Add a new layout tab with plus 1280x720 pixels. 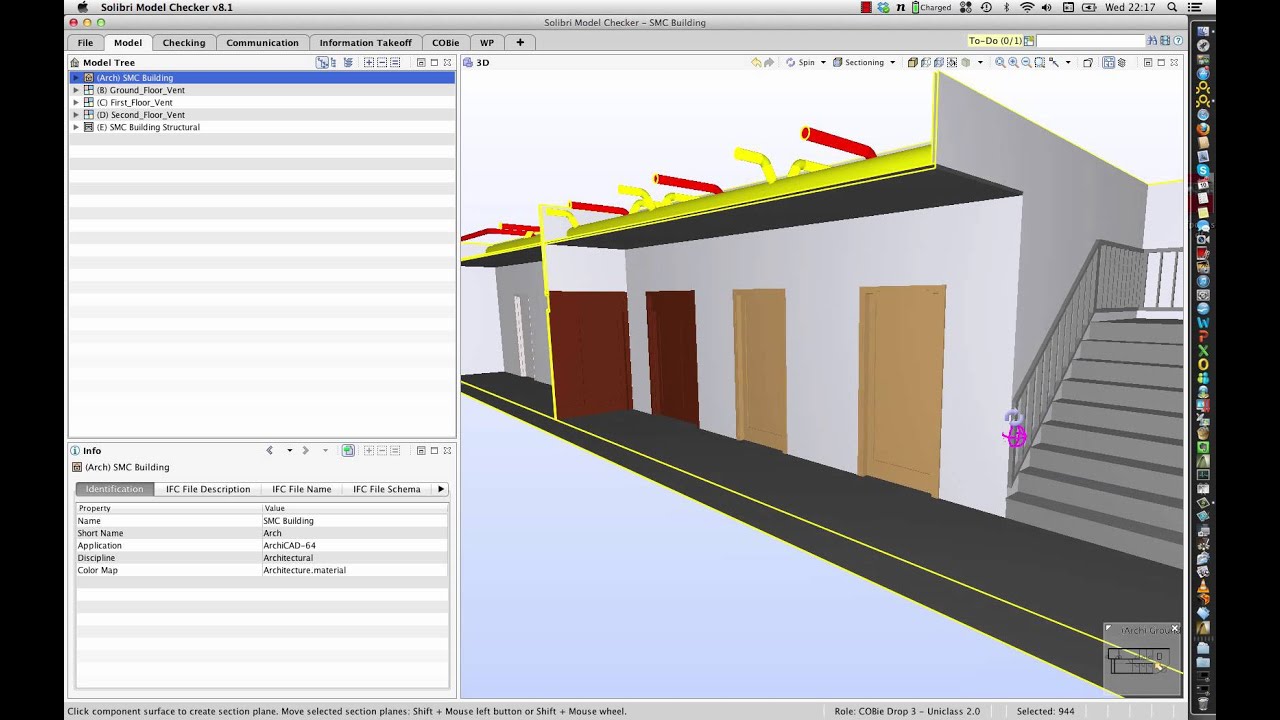520,42
